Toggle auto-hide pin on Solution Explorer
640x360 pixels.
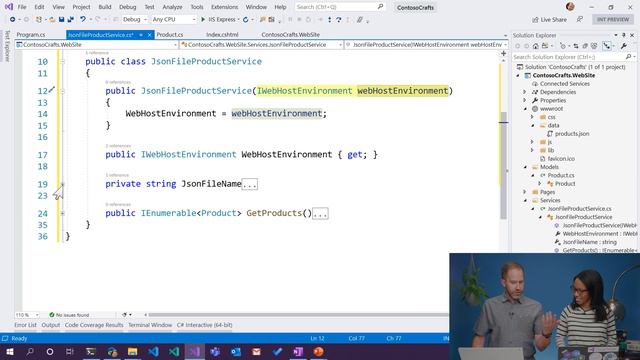pyautogui.click(x=624, y=36)
